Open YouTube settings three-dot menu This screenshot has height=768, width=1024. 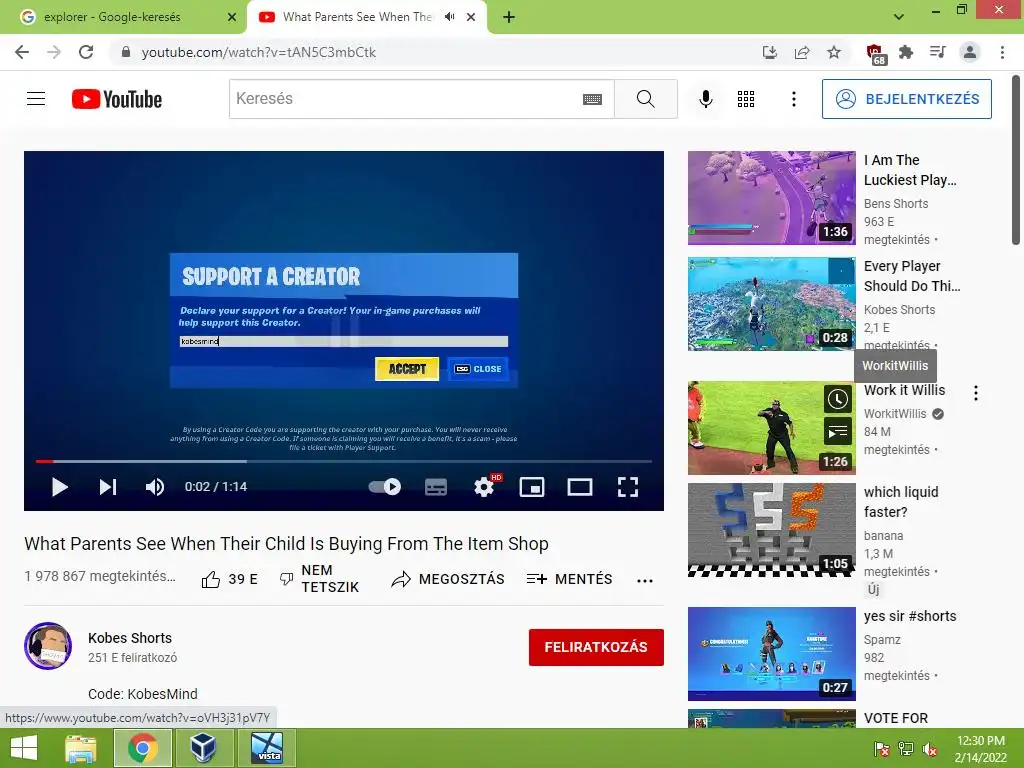[x=793, y=99]
